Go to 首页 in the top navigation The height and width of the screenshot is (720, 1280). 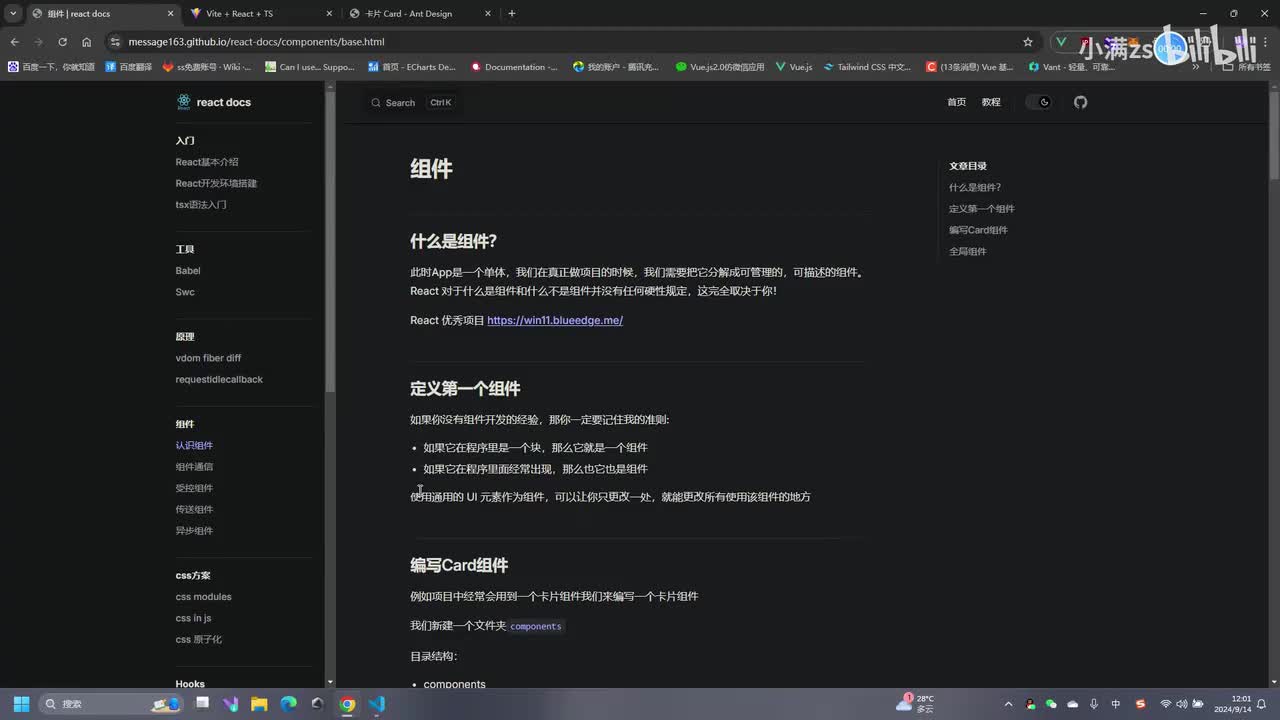click(957, 102)
